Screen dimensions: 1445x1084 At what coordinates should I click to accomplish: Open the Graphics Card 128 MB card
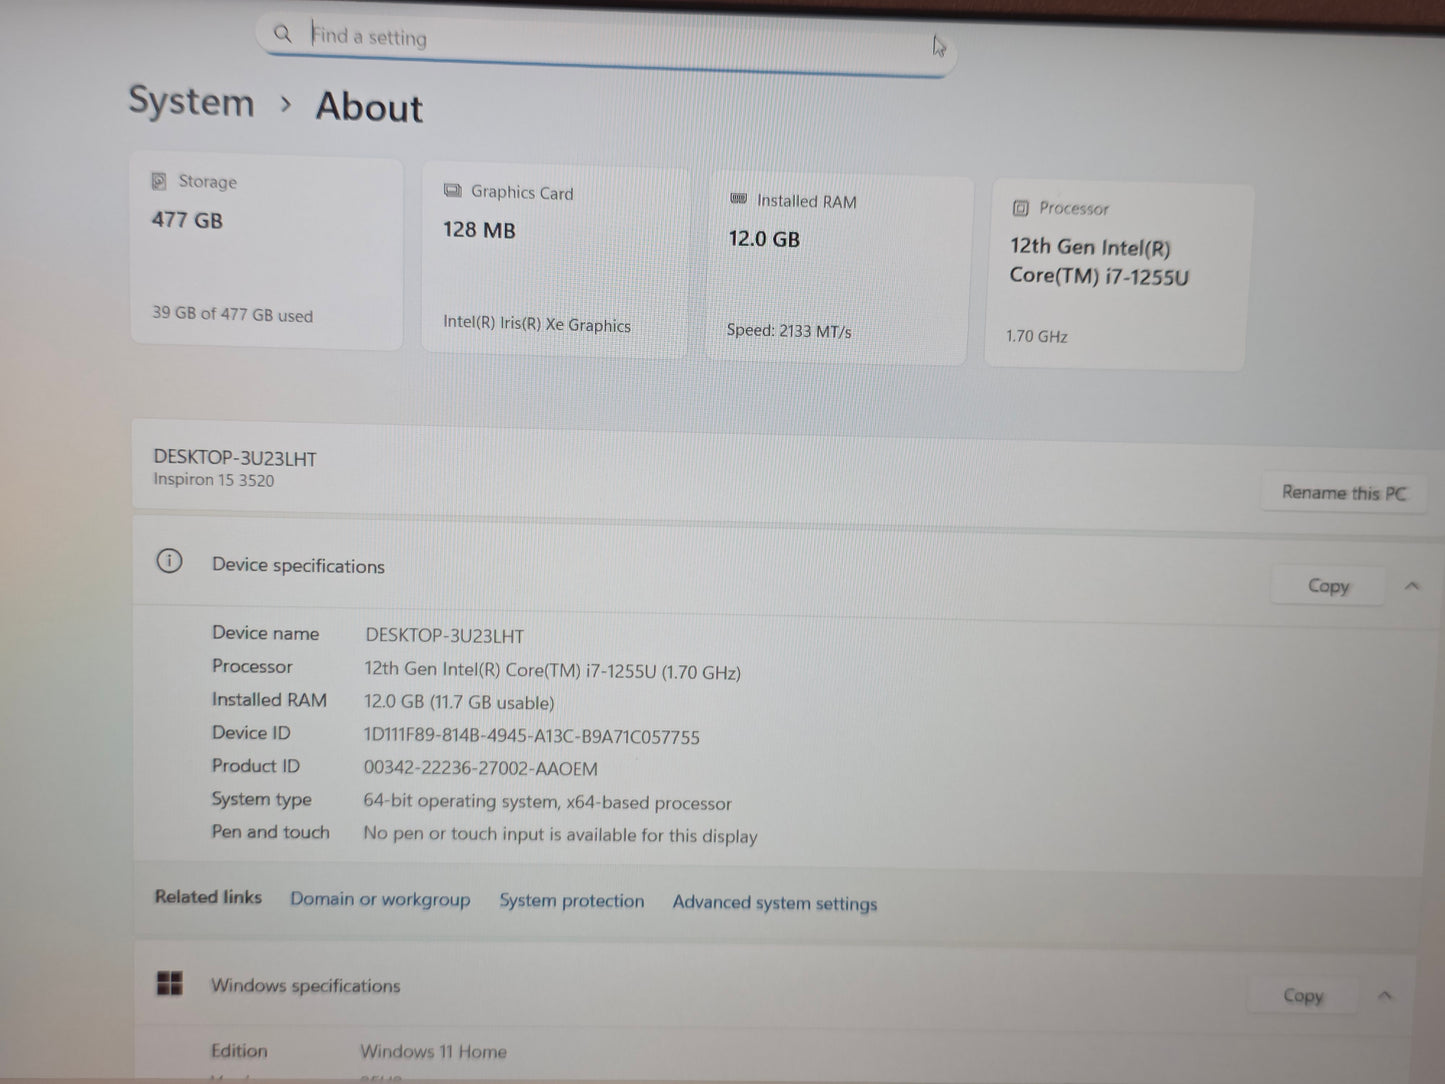pyautogui.click(x=556, y=262)
